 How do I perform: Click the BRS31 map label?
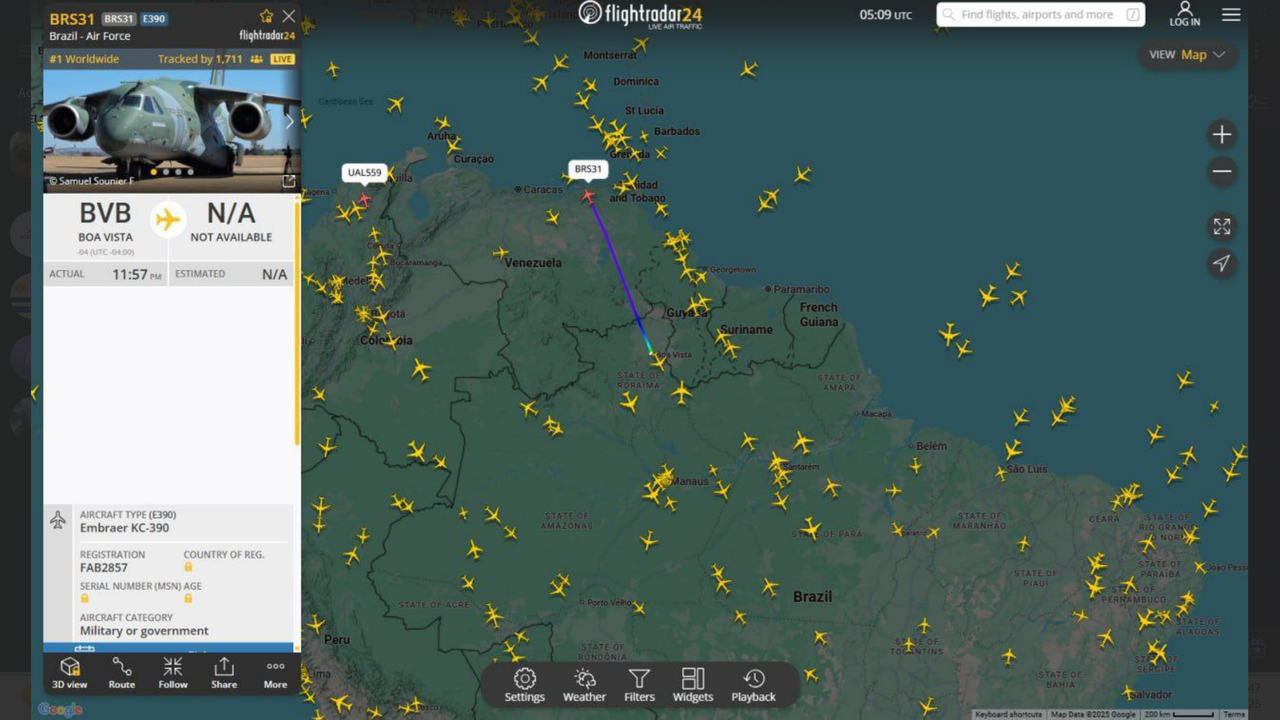pos(588,169)
